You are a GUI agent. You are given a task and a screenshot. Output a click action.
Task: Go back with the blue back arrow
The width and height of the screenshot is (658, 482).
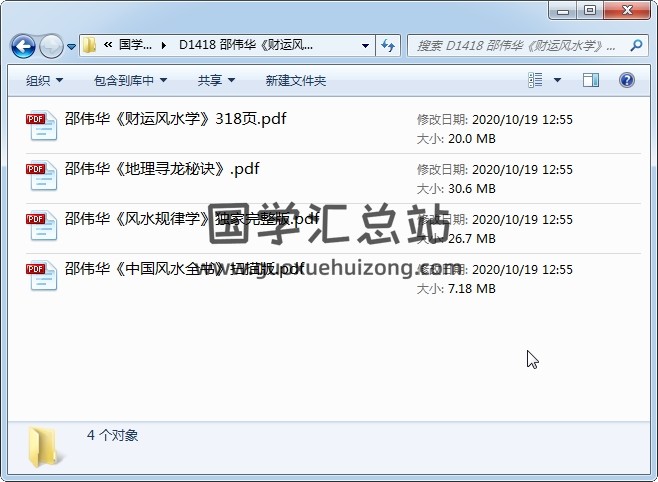click(23, 46)
